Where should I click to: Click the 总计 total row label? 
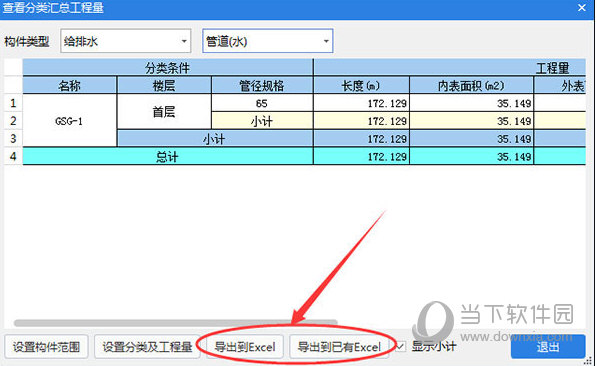tap(168, 156)
